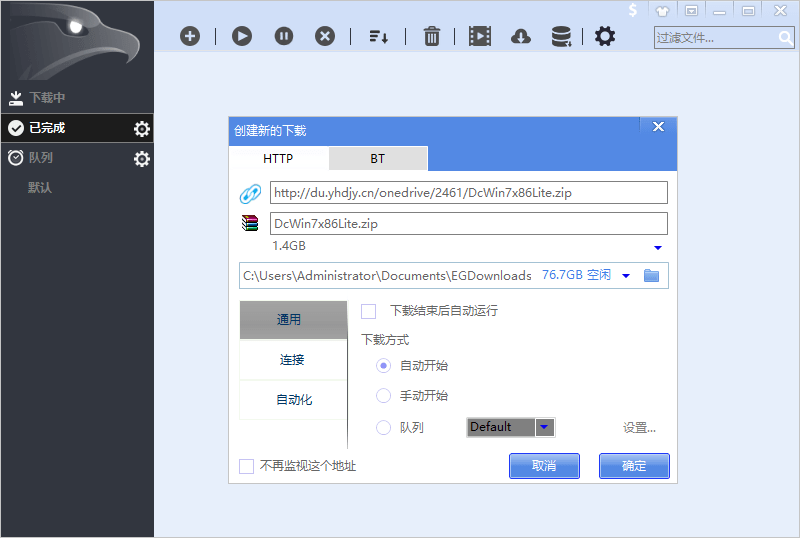Switch to the BT tab
This screenshot has height=538, width=800.
tap(377, 159)
